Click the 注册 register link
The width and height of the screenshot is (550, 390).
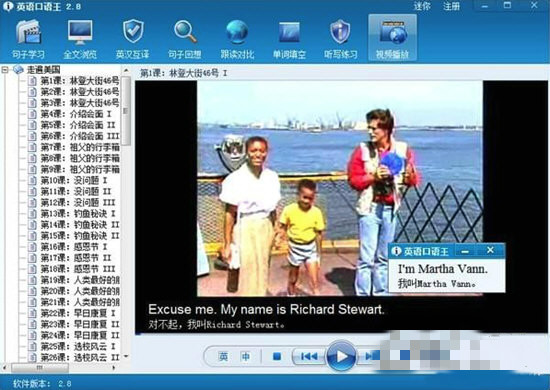point(451,6)
